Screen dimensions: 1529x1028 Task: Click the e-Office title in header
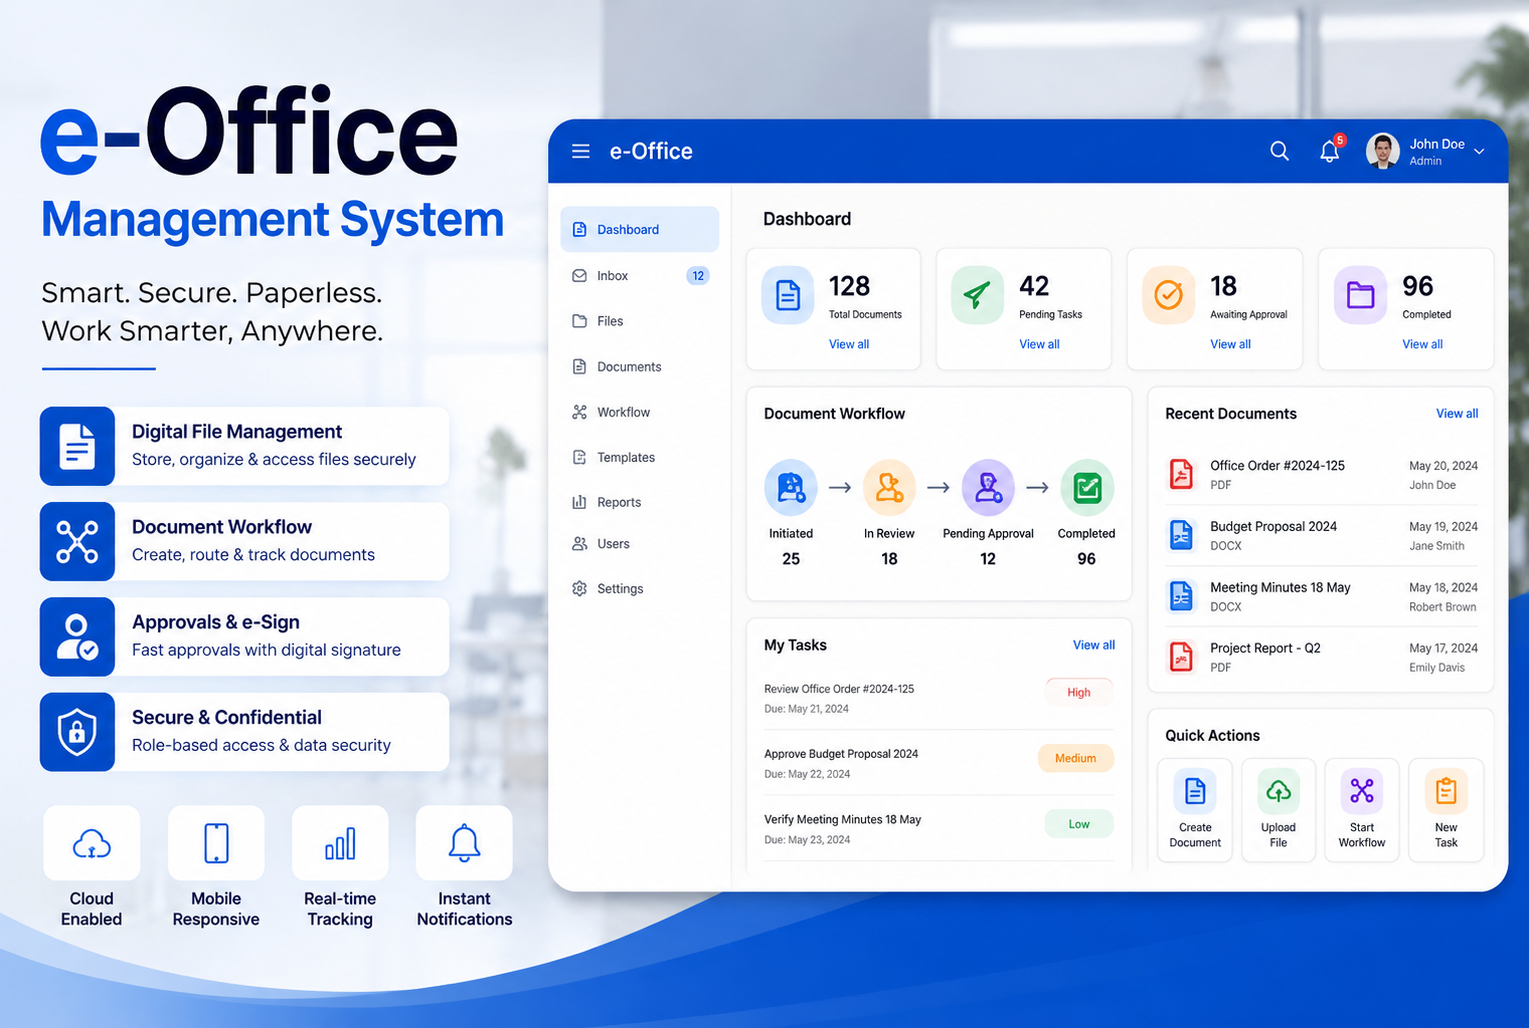(x=651, y=151)
